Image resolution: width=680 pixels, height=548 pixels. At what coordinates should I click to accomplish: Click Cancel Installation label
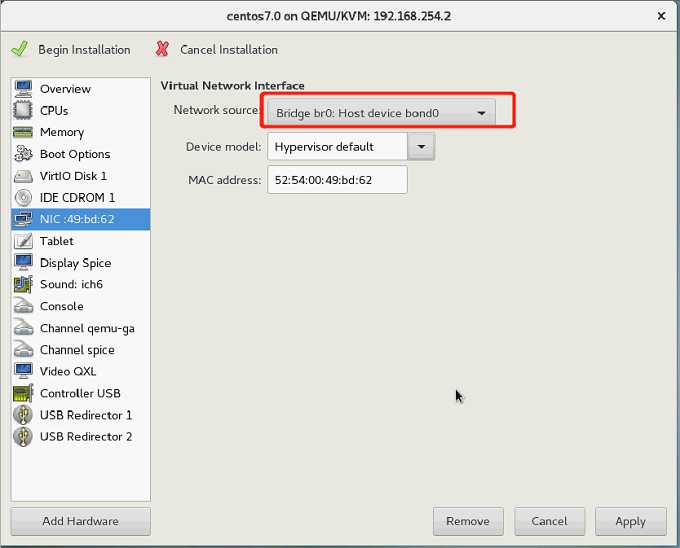[229, 50]
